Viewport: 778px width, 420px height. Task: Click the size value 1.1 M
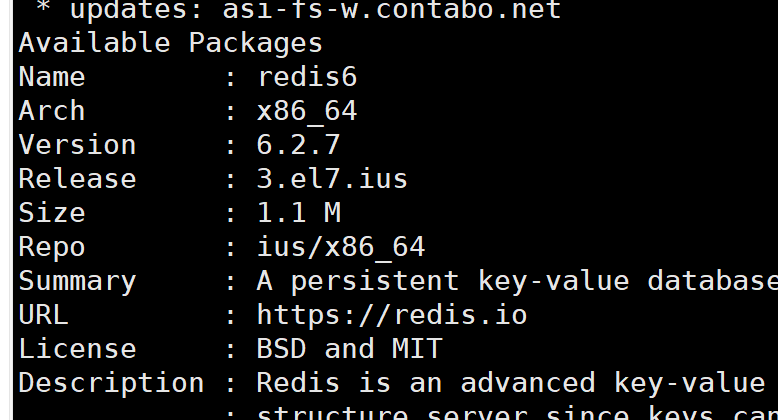pyautogui.click(x=298, y=213)
